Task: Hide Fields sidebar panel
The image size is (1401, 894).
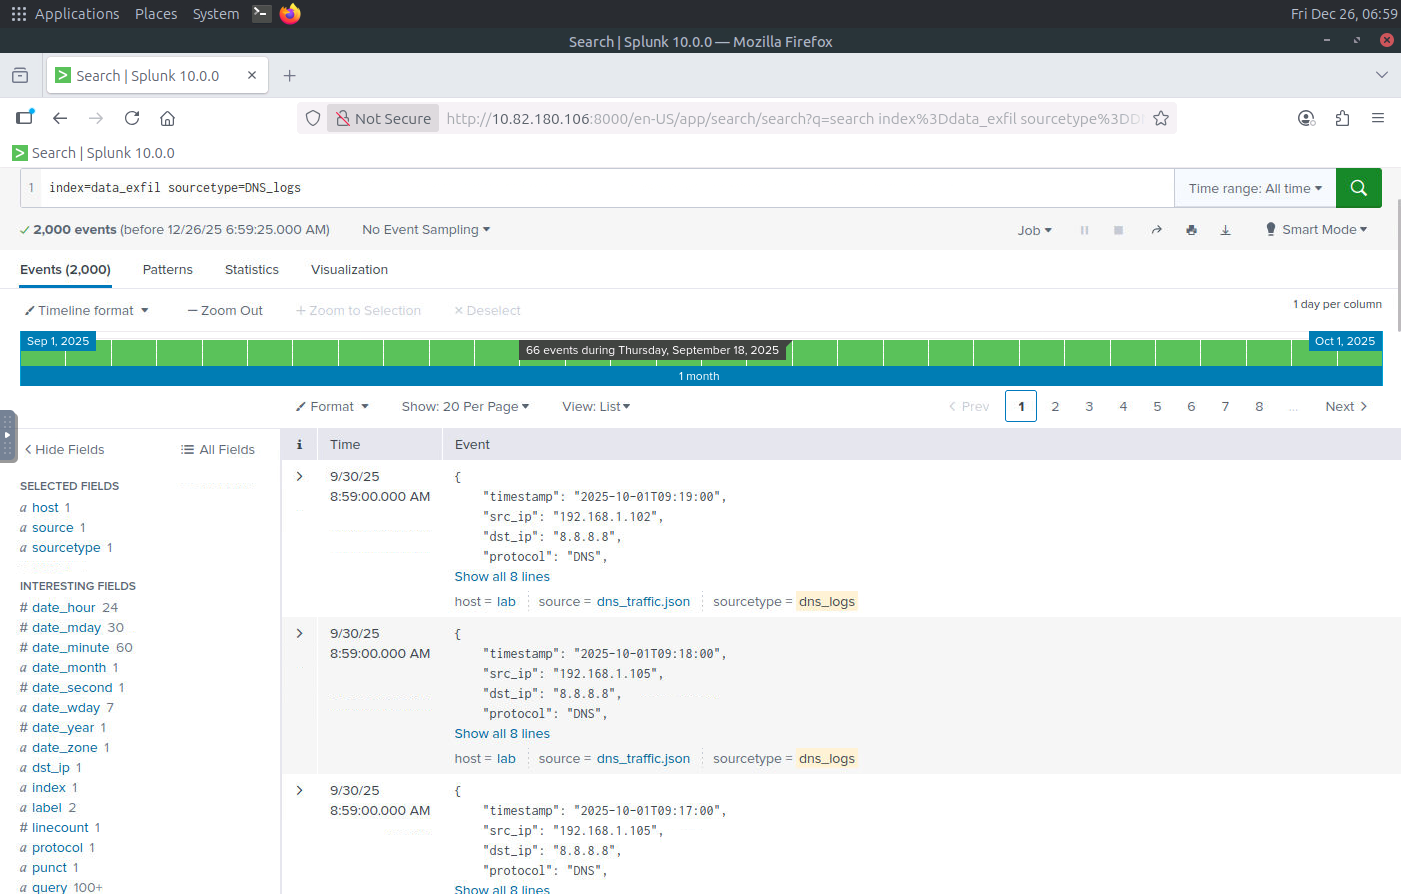Action: (64, 450)
